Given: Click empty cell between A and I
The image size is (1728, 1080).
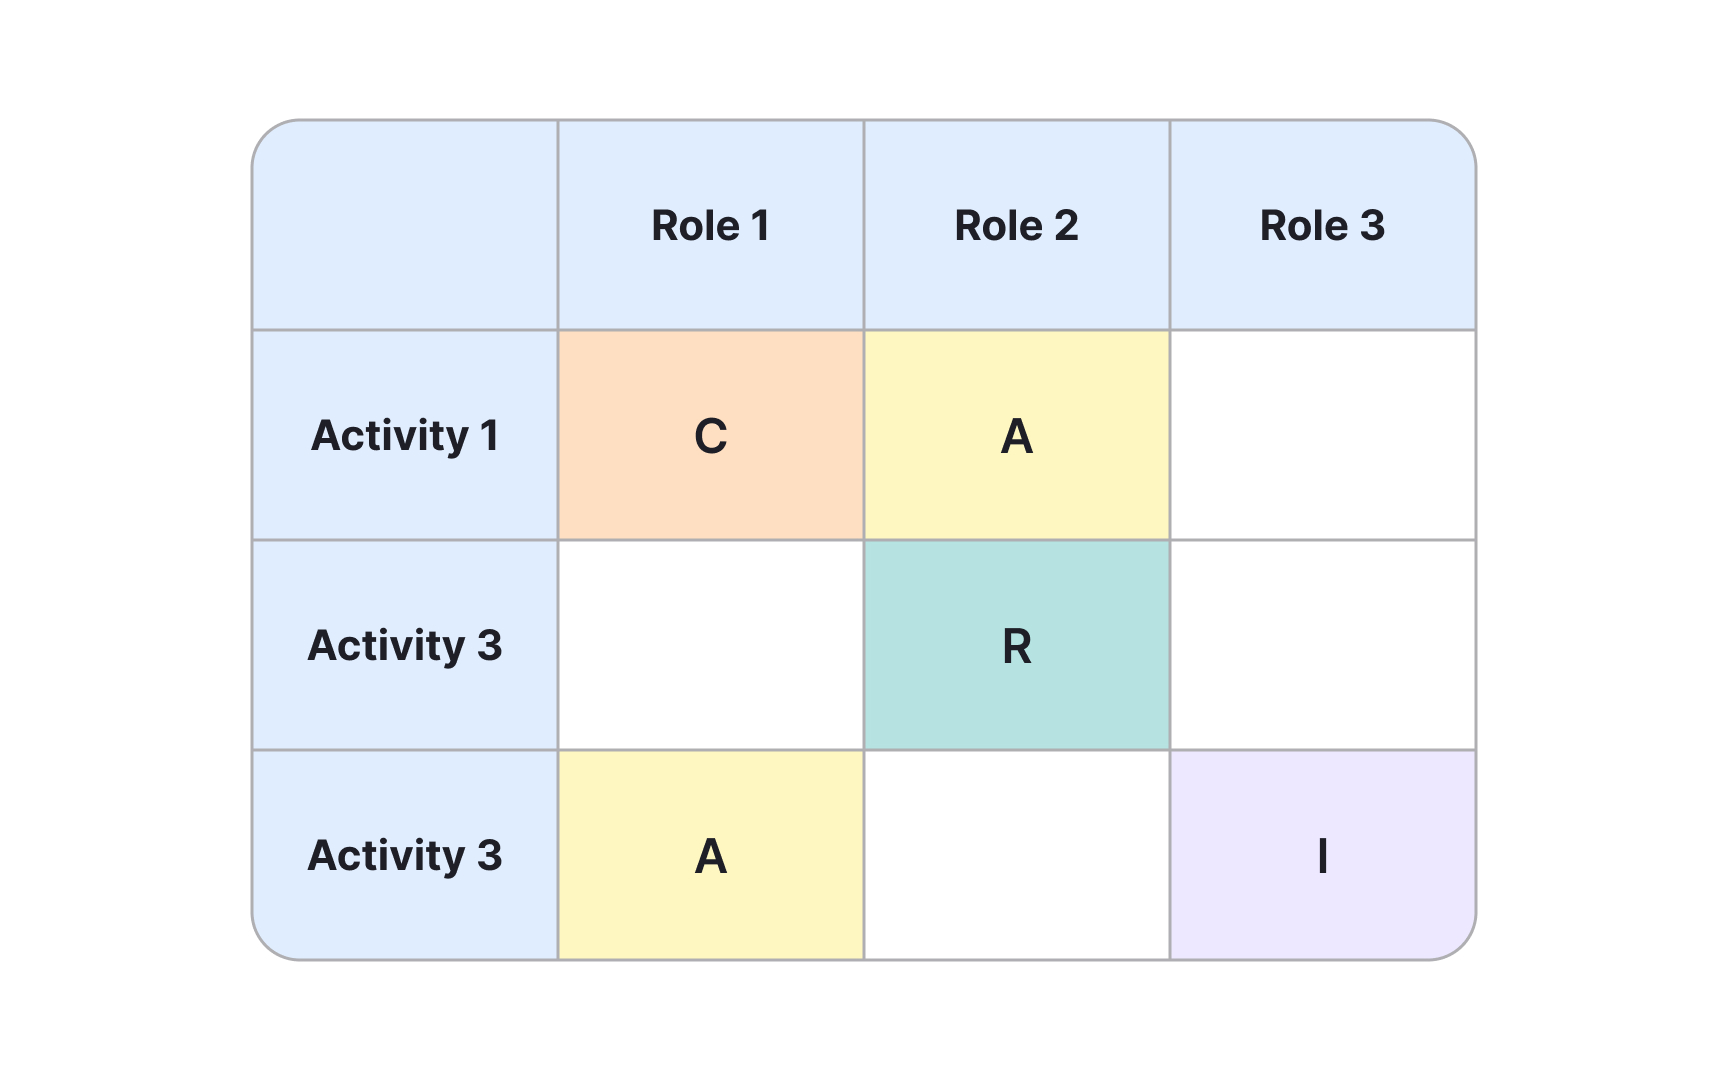Looking at the screenshot, I should pyautogui.click(x=1016, y=856).
